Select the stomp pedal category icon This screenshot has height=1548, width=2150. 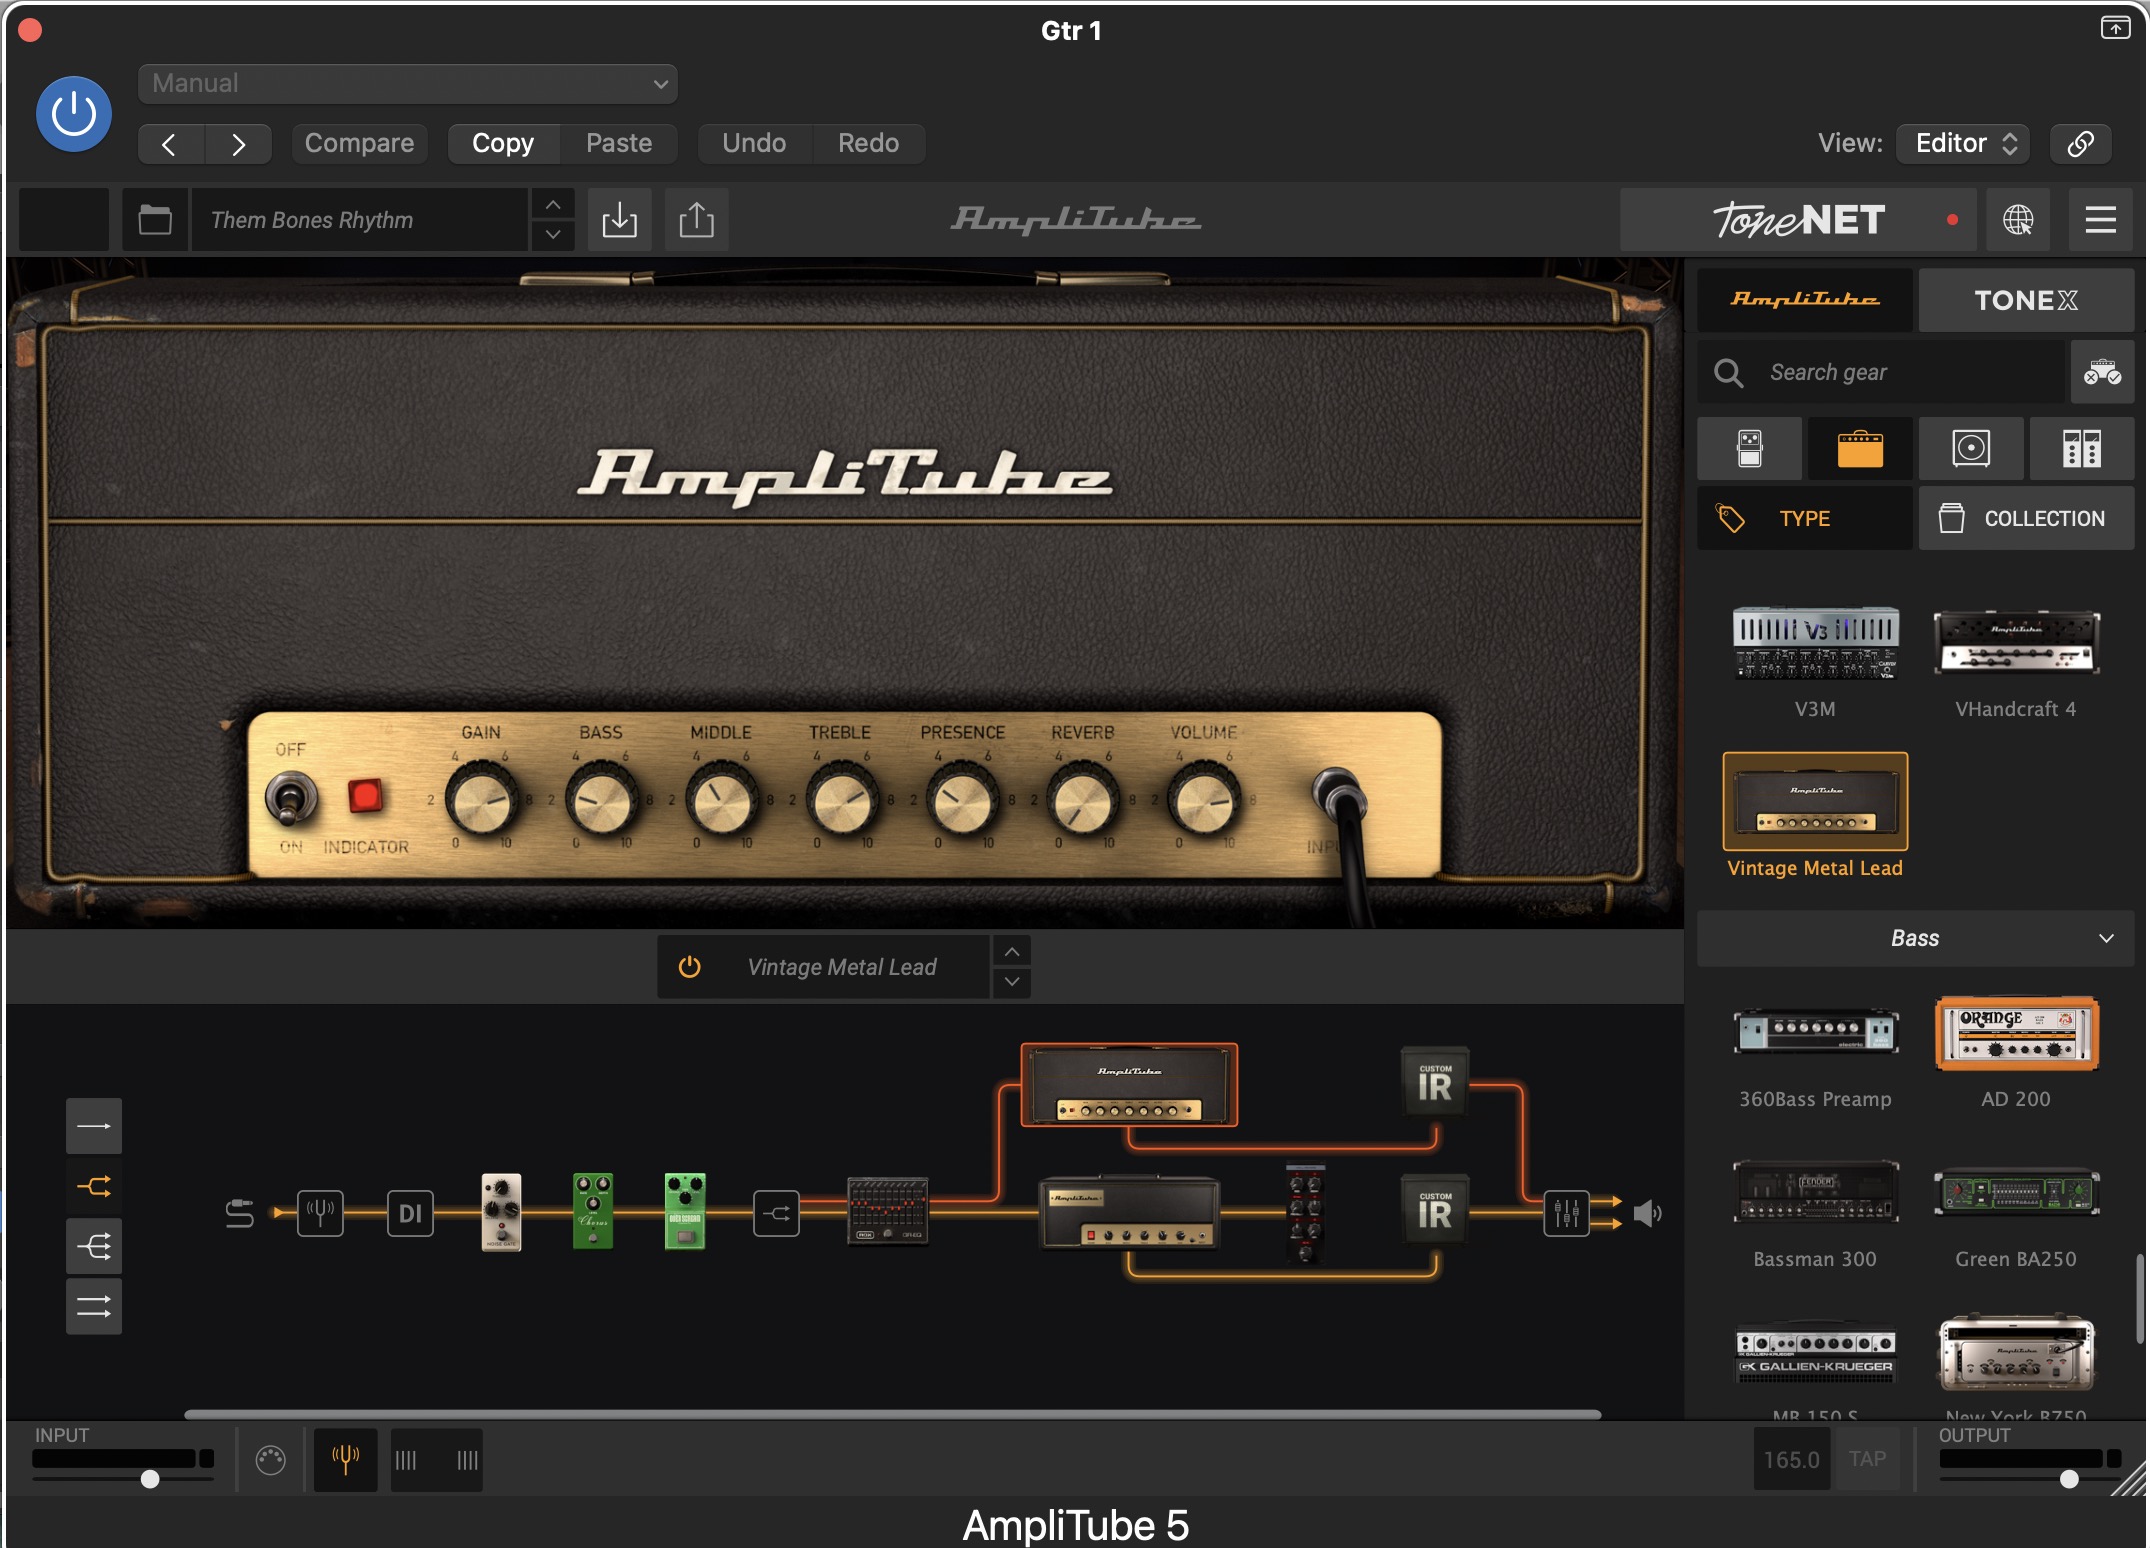click(1749, 449)
